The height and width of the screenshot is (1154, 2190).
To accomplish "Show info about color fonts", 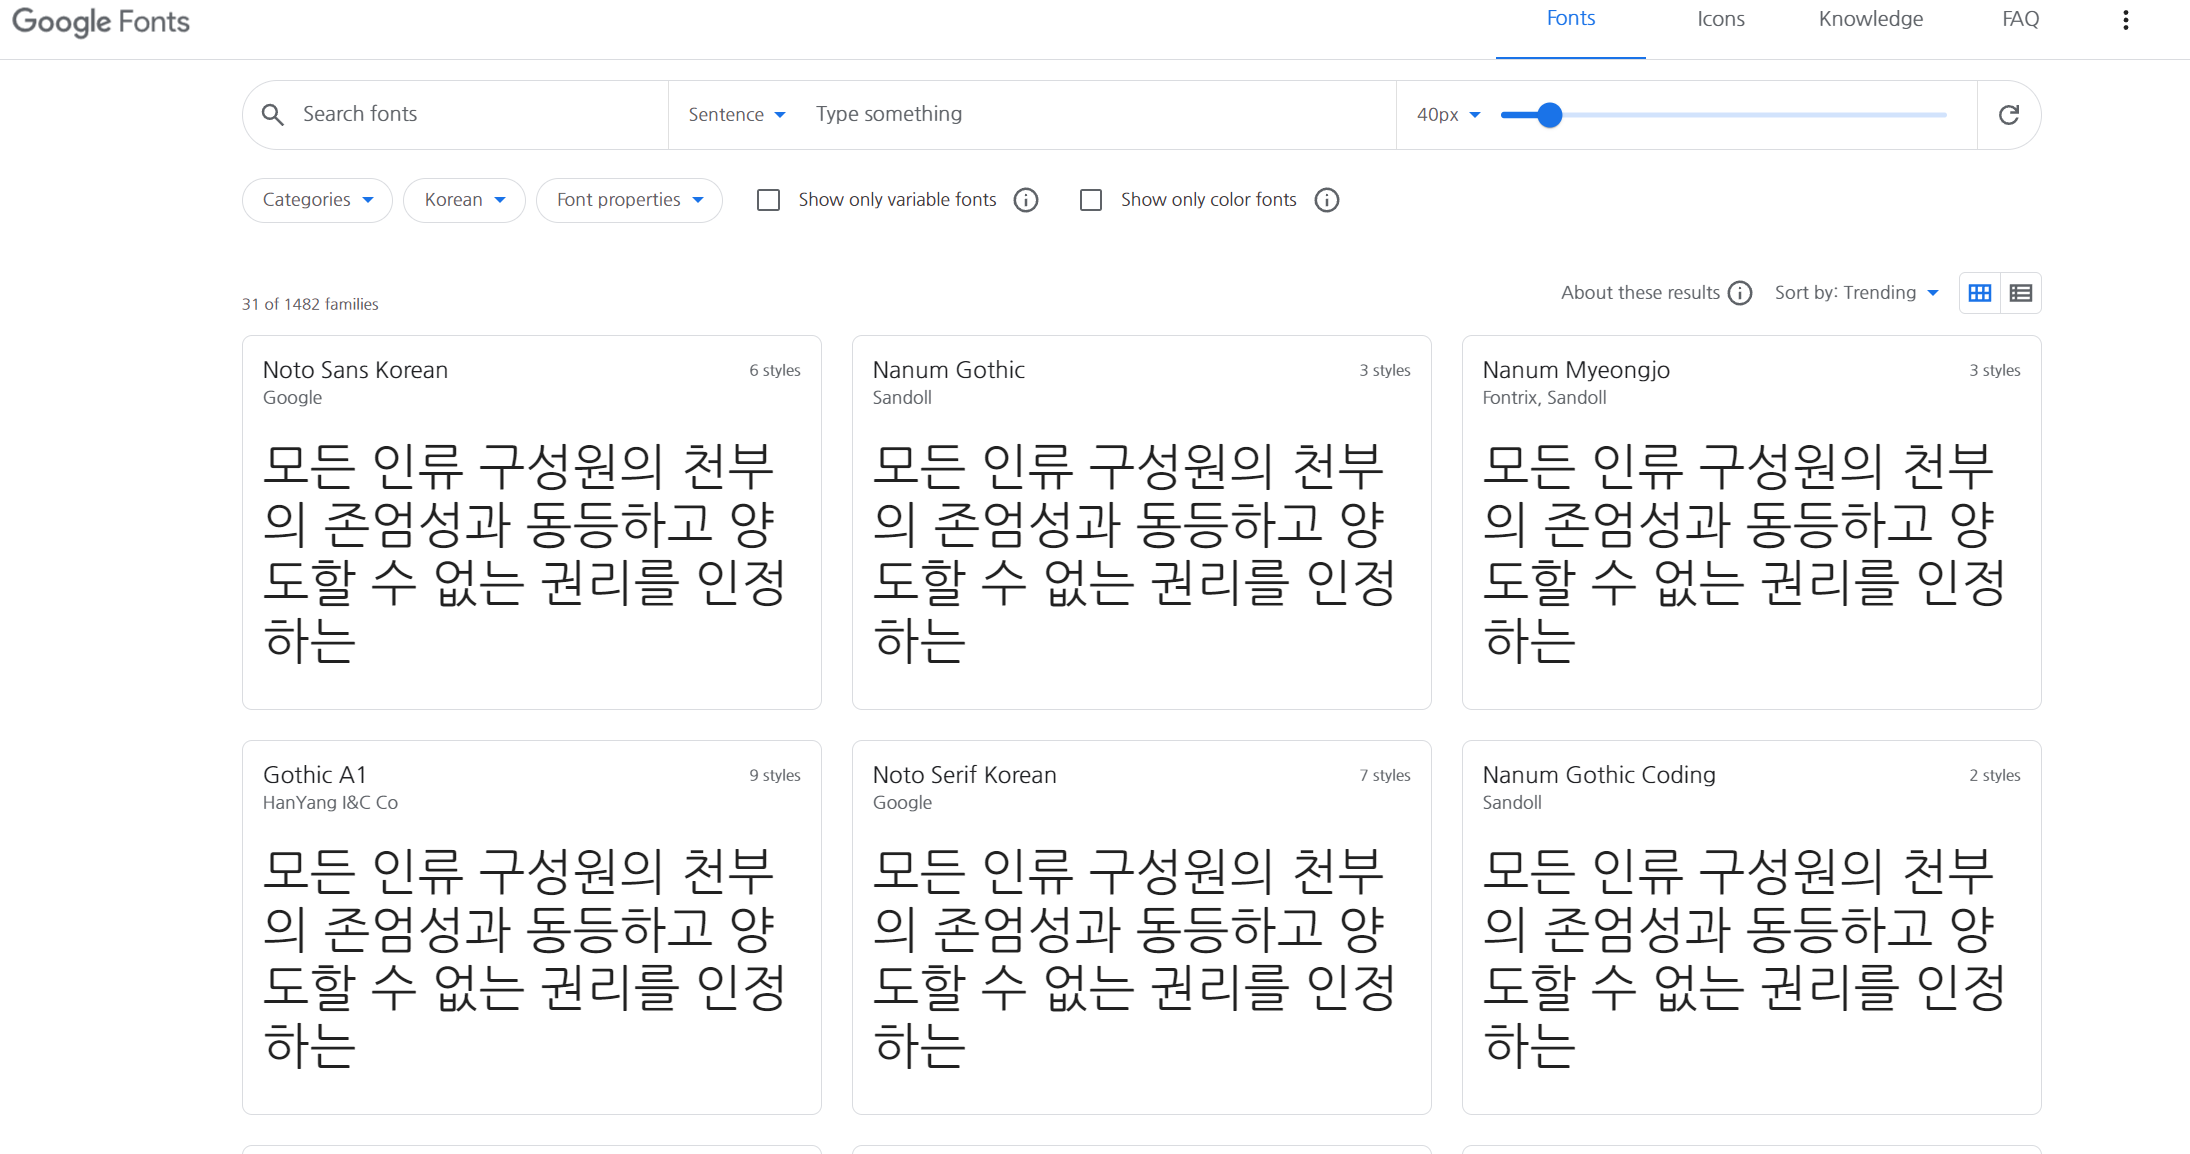I will pyautogui.click(x=1327, y=200).
